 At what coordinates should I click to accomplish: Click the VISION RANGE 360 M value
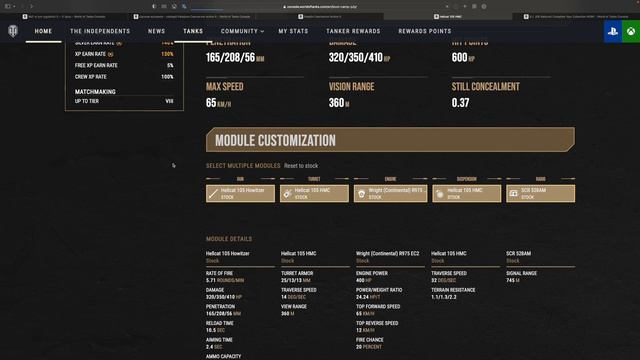[339, 103]
